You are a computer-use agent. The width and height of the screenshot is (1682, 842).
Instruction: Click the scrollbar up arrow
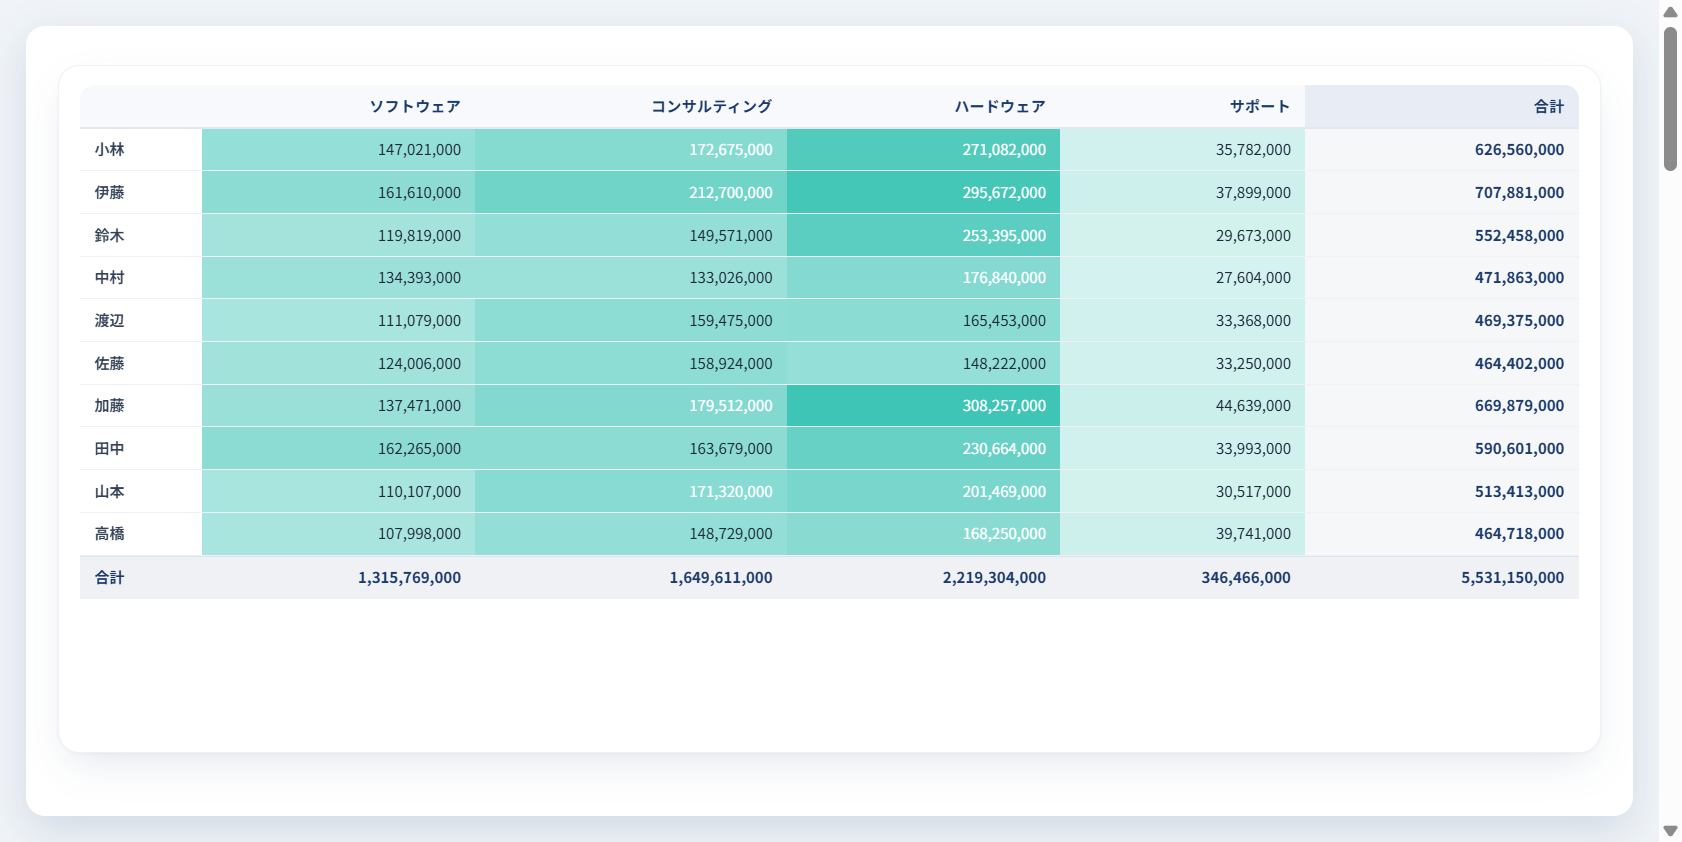pos(1670,12)
